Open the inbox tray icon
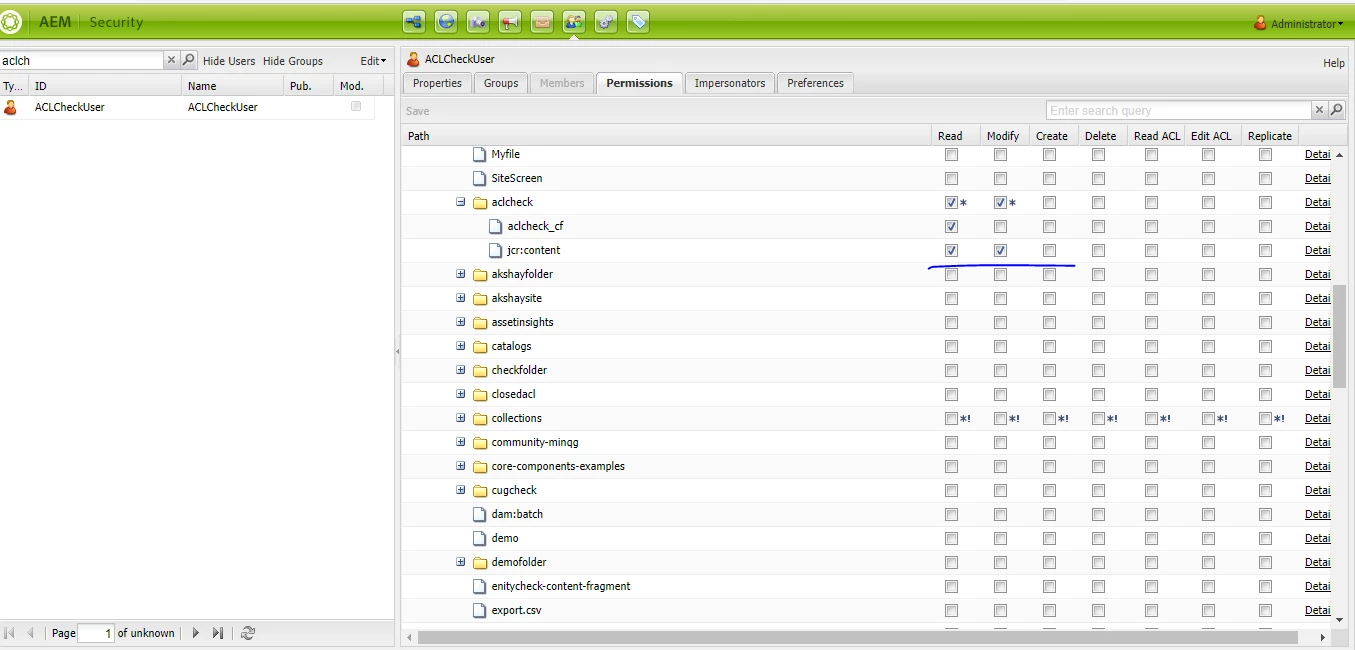The width and height of the screenshot is (1355, 650). [542, 21]
